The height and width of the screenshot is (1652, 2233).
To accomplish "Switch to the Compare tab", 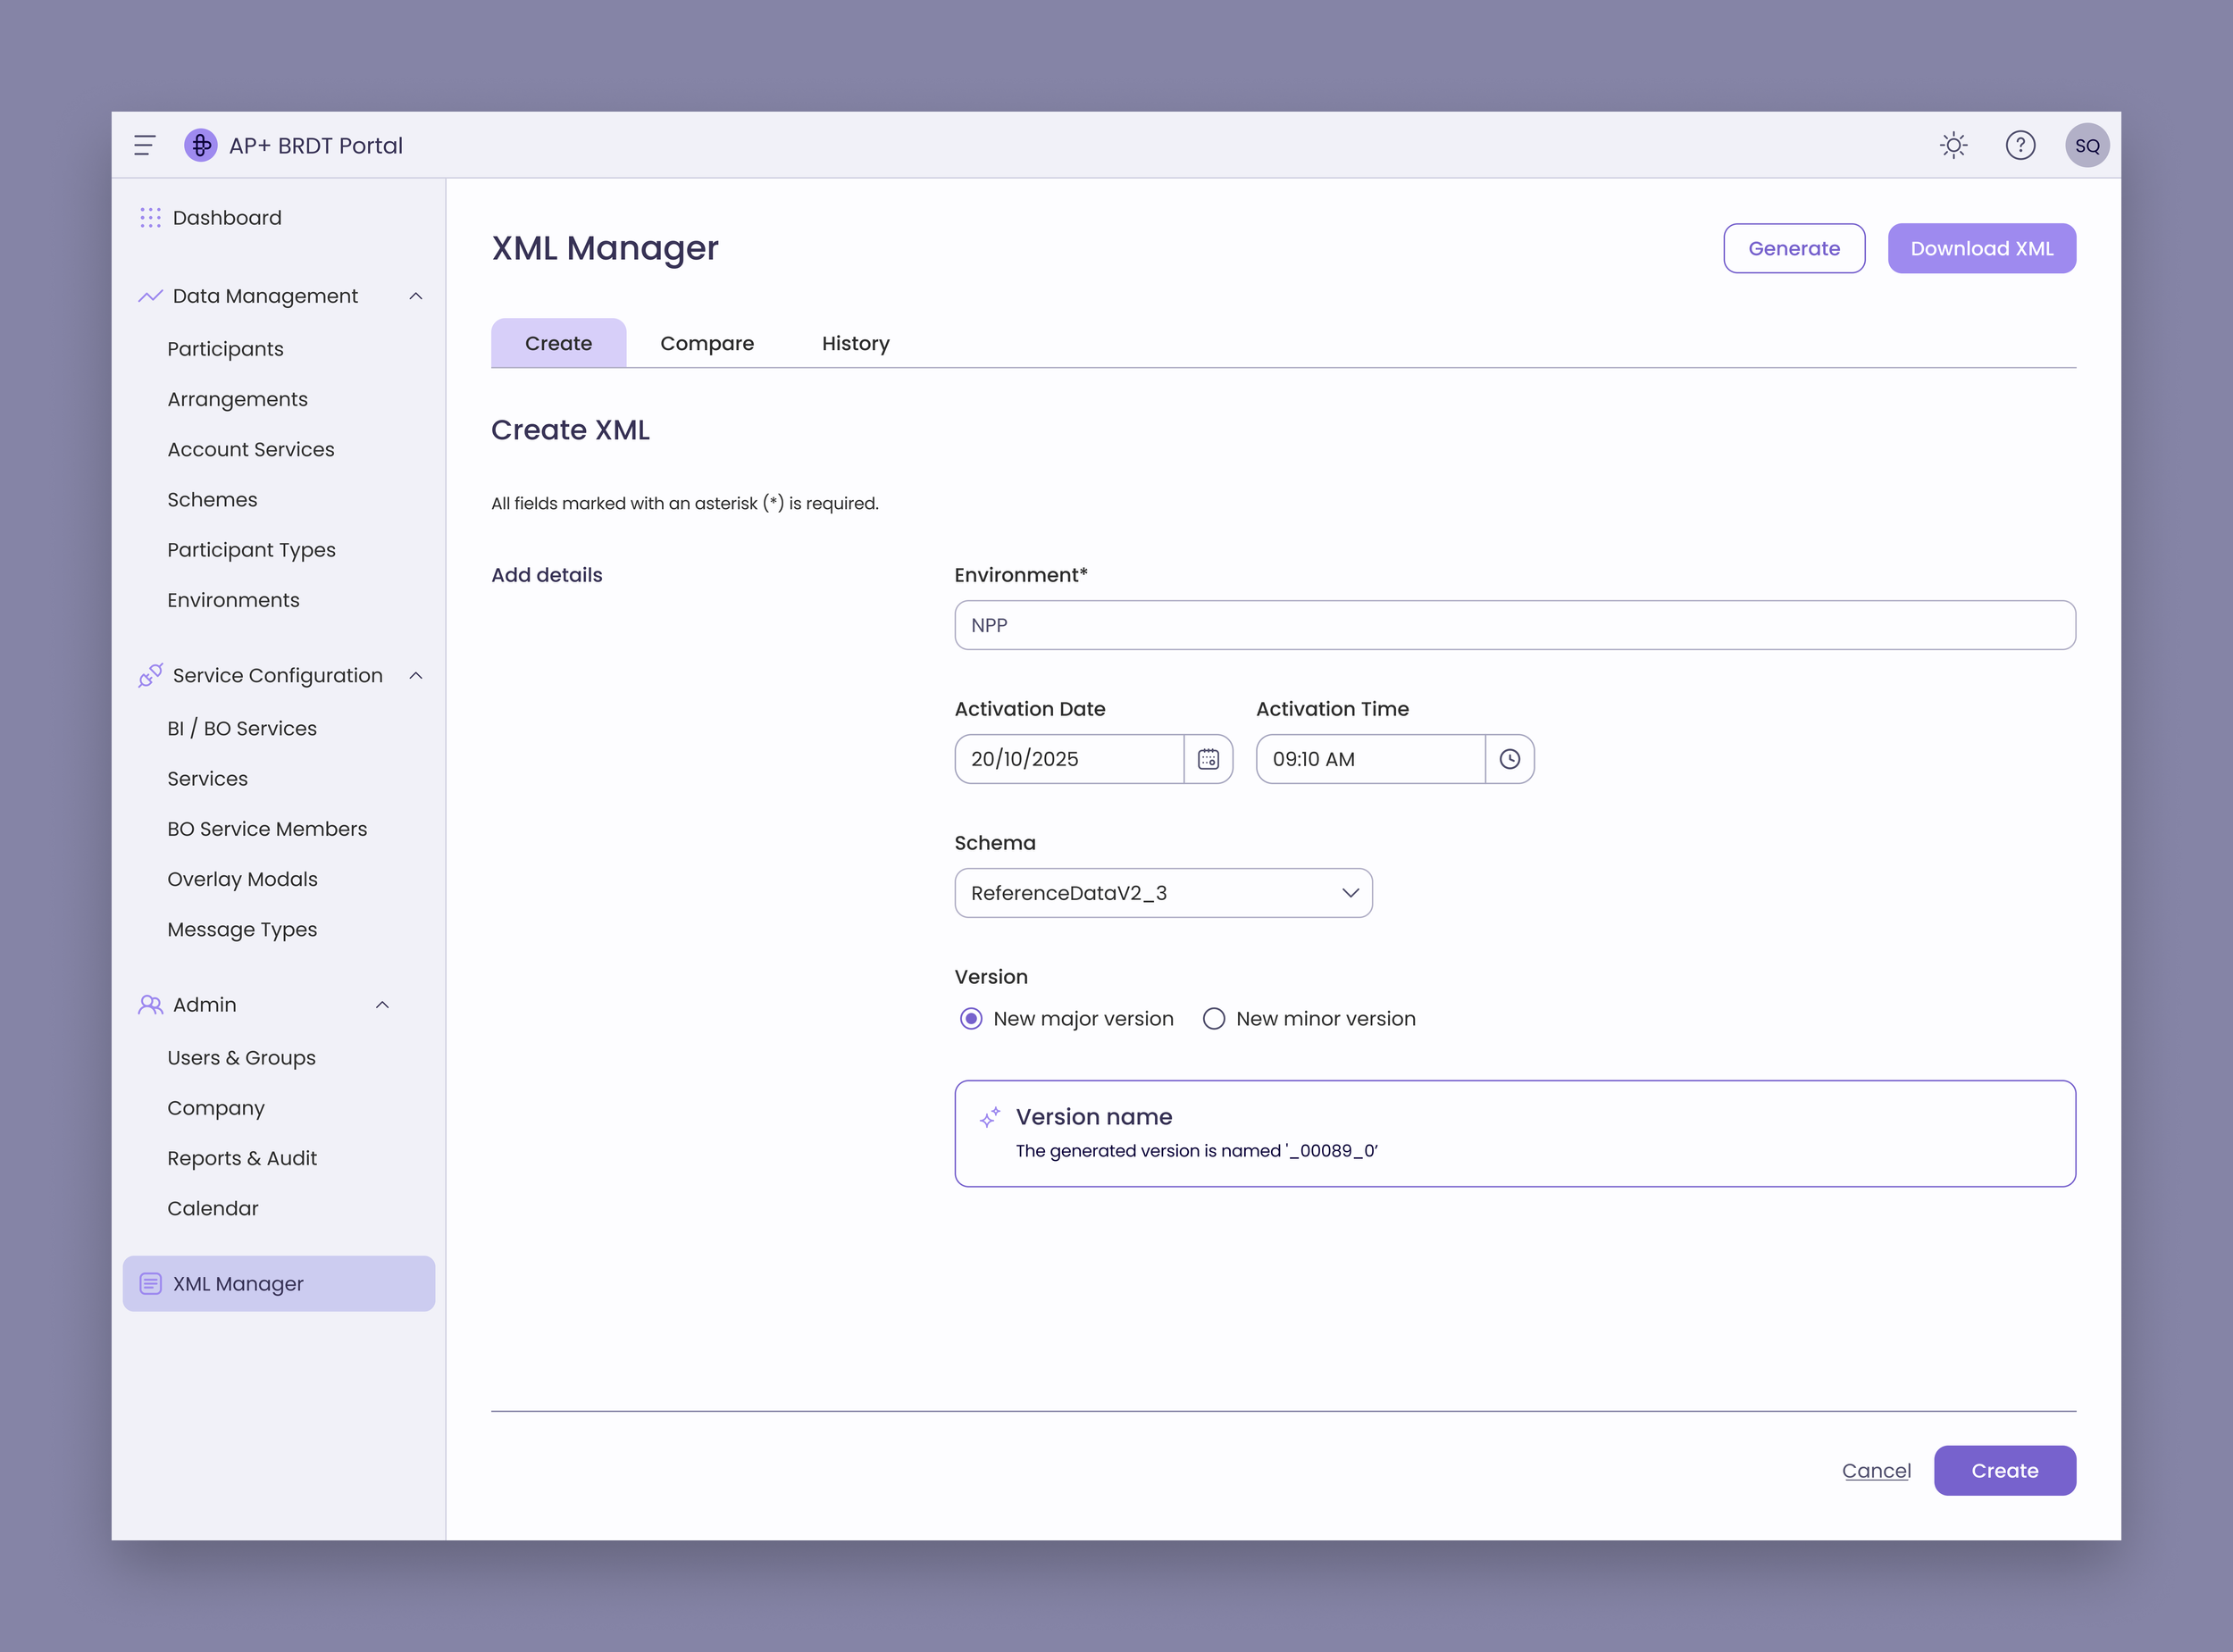I will (707, 343).
